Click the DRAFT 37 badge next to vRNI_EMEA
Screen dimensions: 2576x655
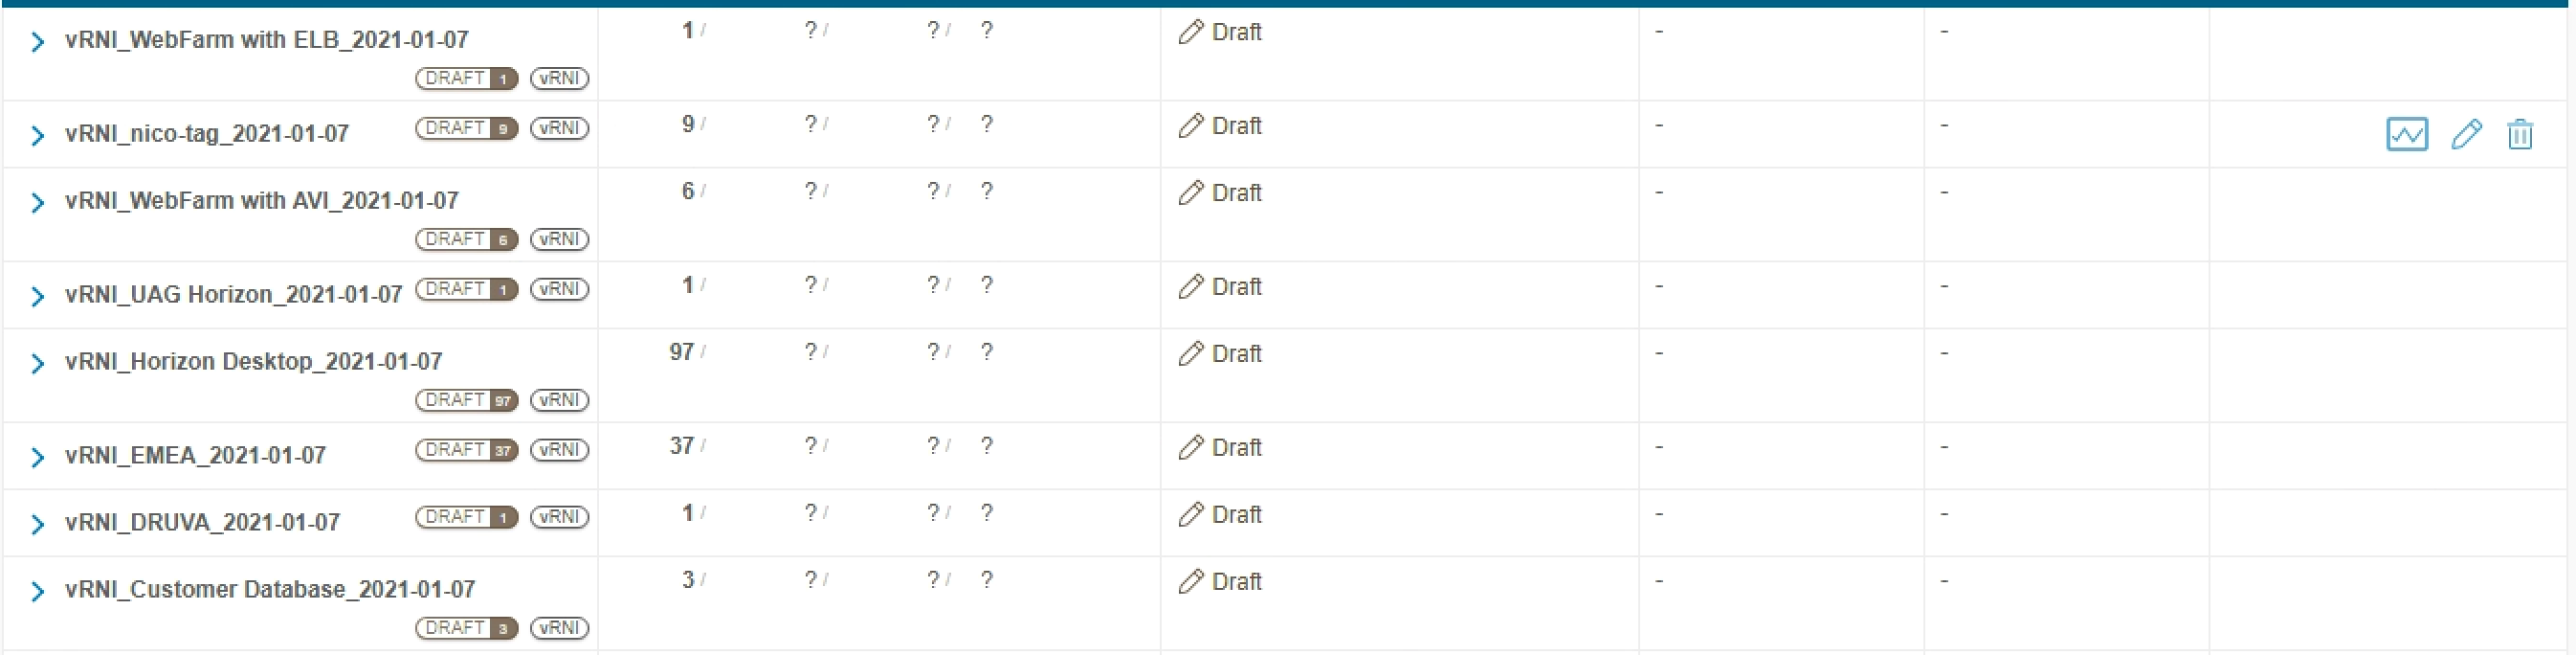pos(466,450)
